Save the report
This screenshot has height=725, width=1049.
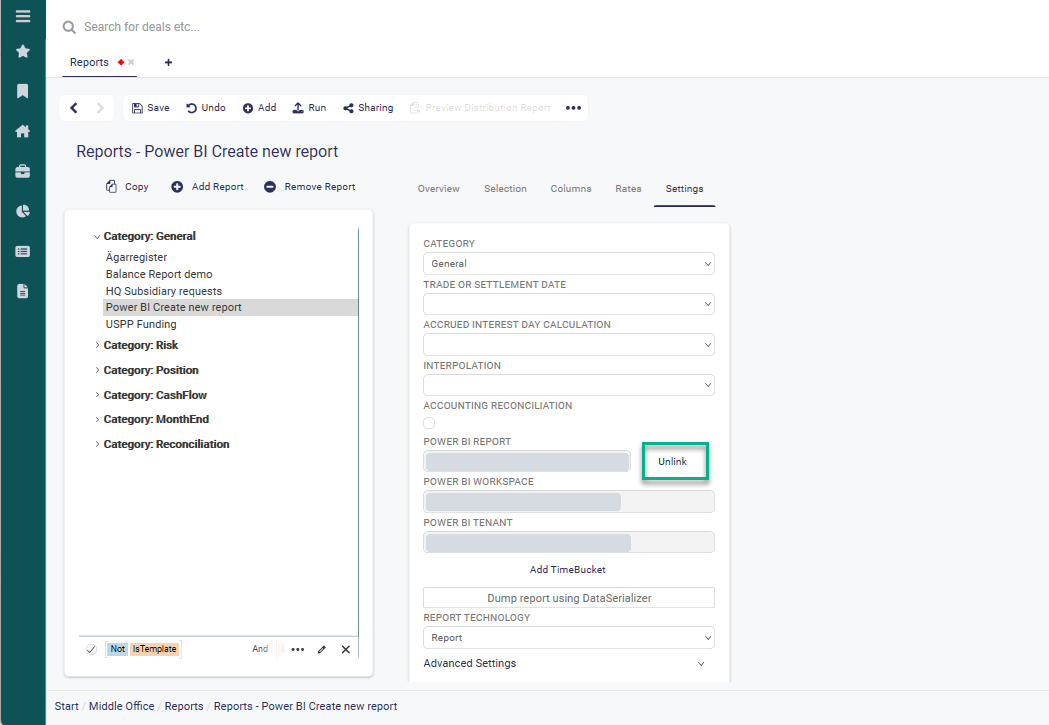click(x=151, y=108)
